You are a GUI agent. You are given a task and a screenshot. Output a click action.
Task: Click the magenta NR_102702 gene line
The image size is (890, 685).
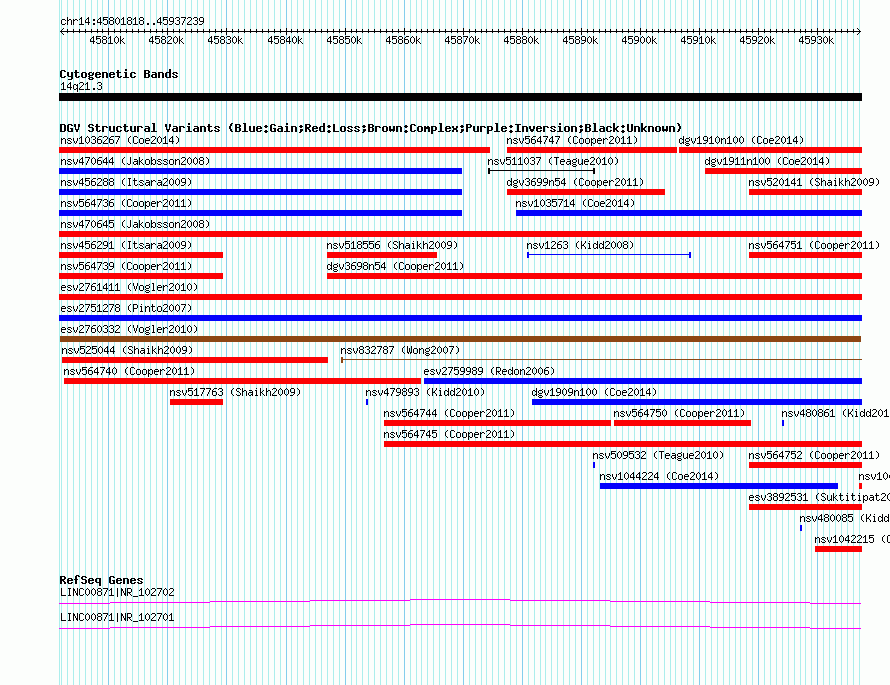coord(460,601)
